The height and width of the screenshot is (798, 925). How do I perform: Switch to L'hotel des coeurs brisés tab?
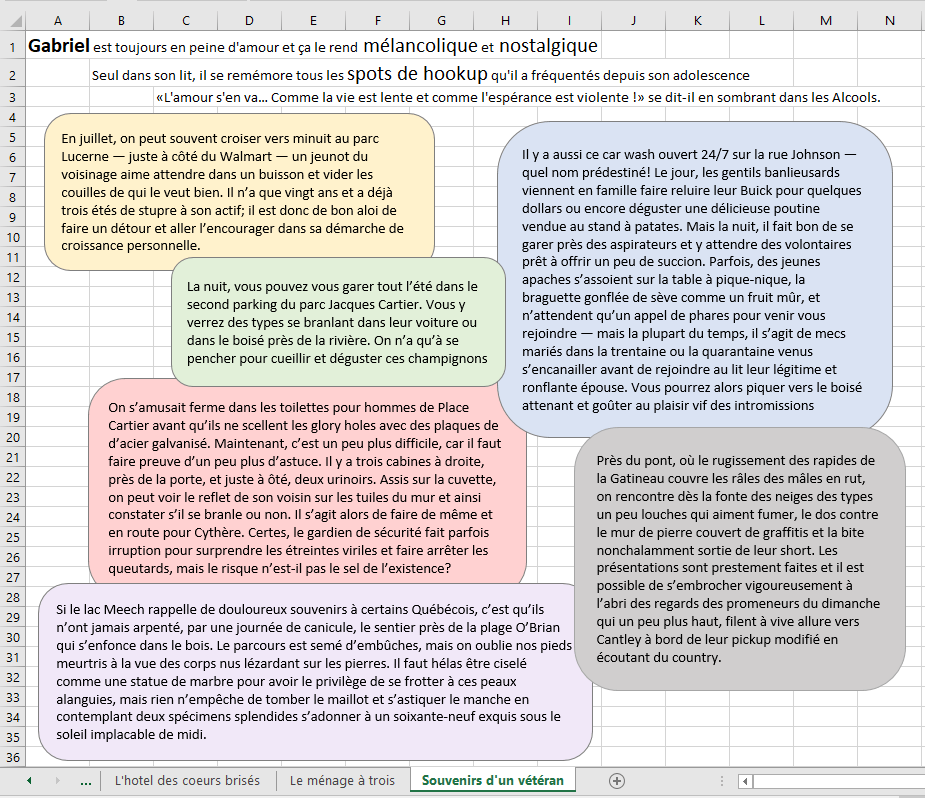pos(187,781)
